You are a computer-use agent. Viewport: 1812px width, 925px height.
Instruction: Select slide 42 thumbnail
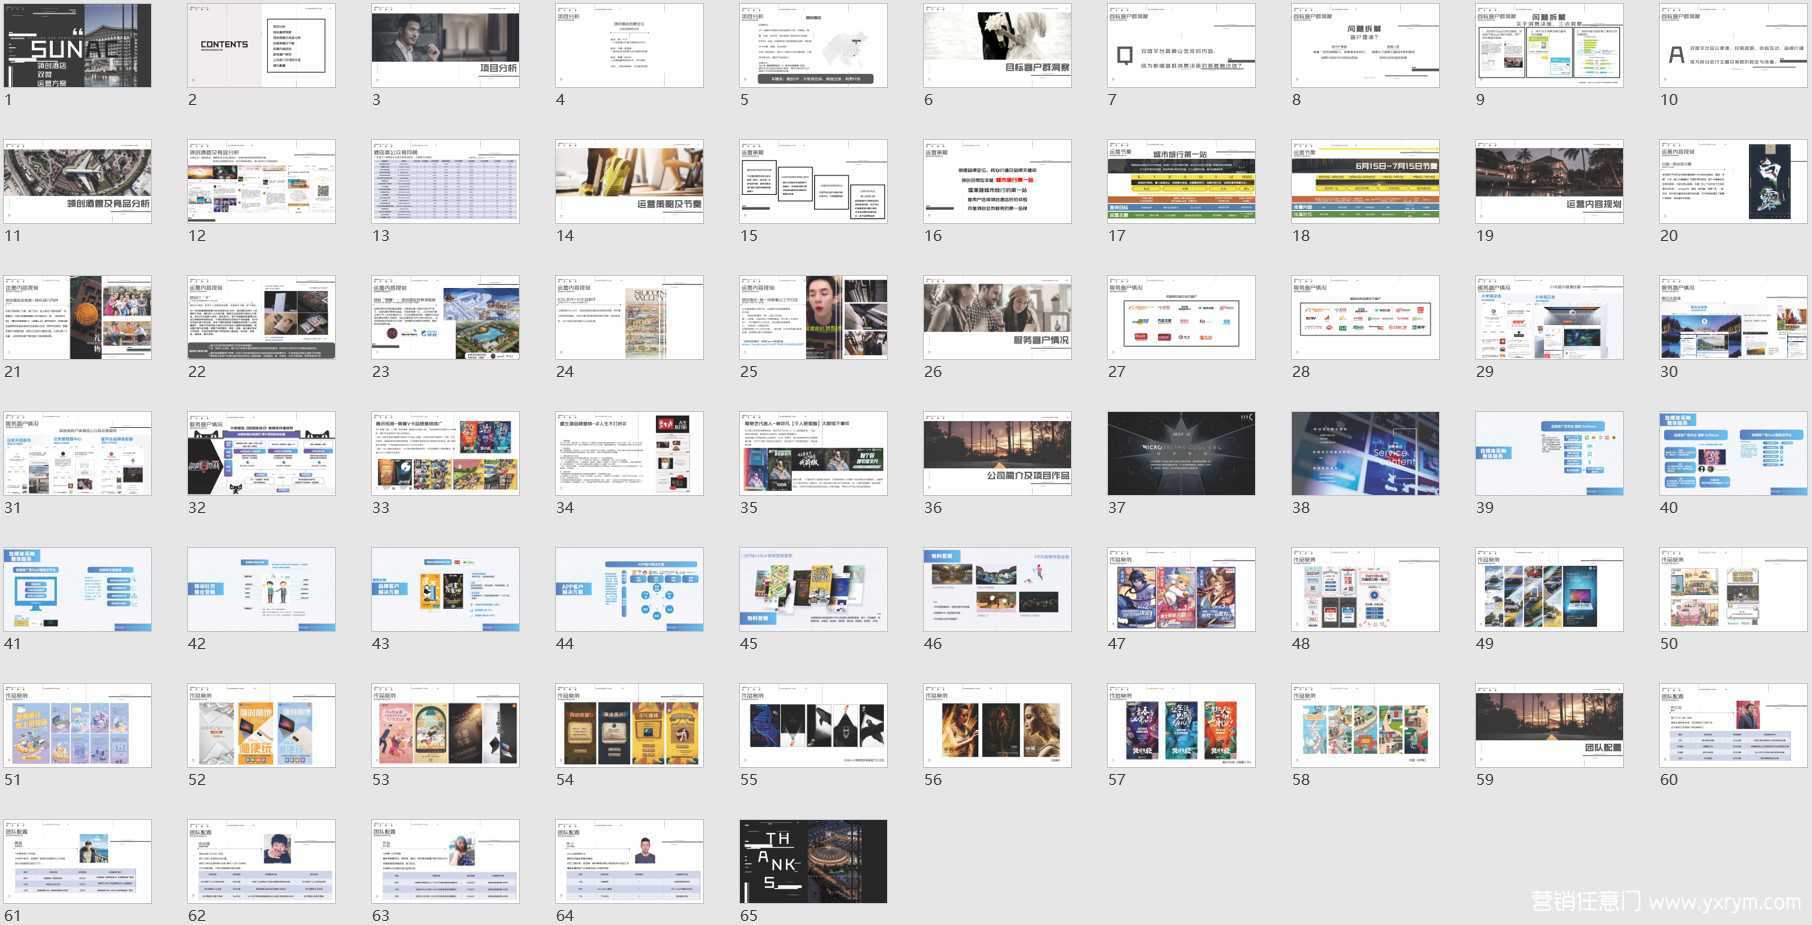coord(262,590)
